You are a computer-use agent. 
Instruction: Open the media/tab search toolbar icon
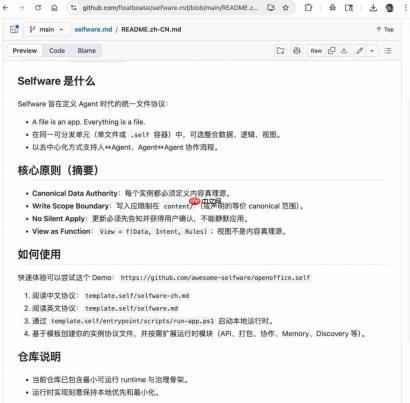(349, 7)
